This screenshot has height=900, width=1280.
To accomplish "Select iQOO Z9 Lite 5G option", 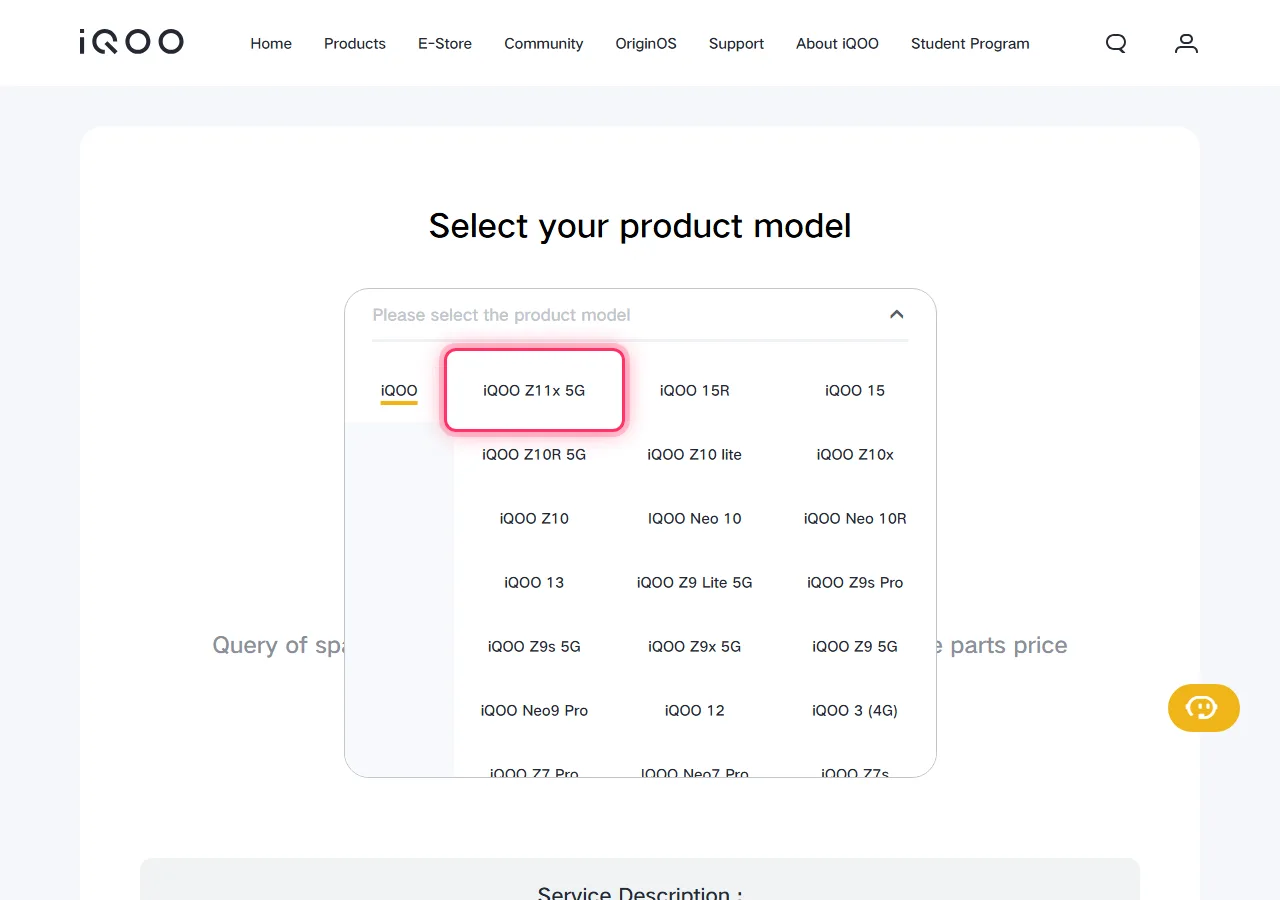I will coord(695,582).
